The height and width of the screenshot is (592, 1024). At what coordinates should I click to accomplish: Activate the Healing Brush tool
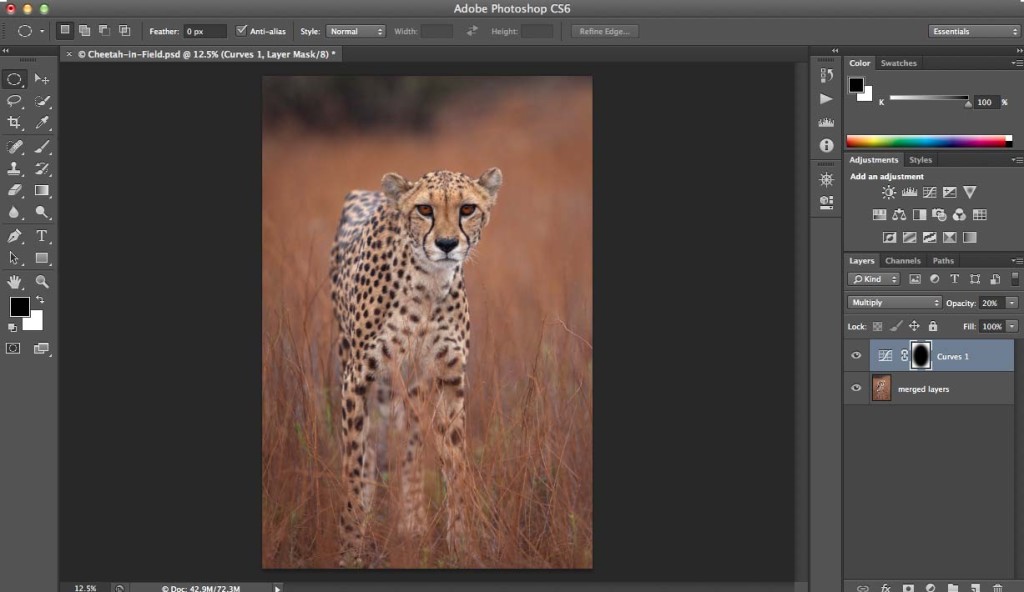pos(14,146)
